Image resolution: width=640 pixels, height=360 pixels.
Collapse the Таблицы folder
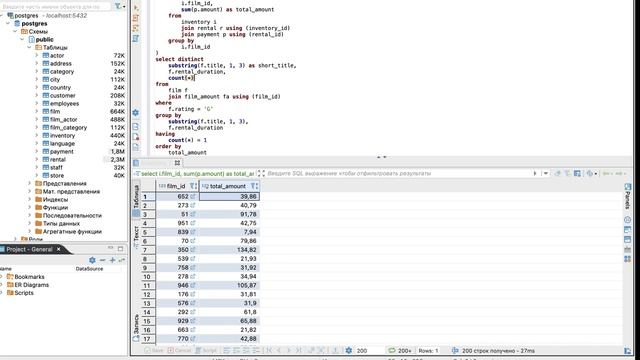coord(29,47)
